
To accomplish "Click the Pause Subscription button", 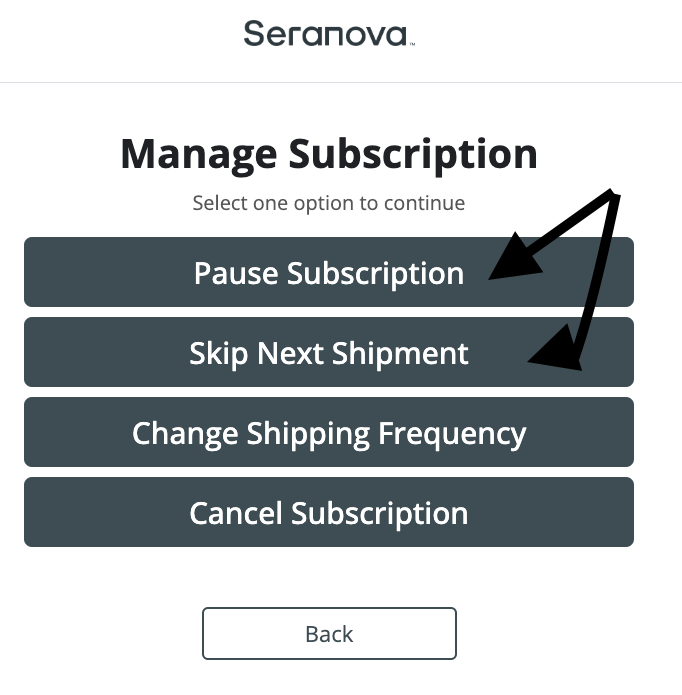I will click(328, 272).
